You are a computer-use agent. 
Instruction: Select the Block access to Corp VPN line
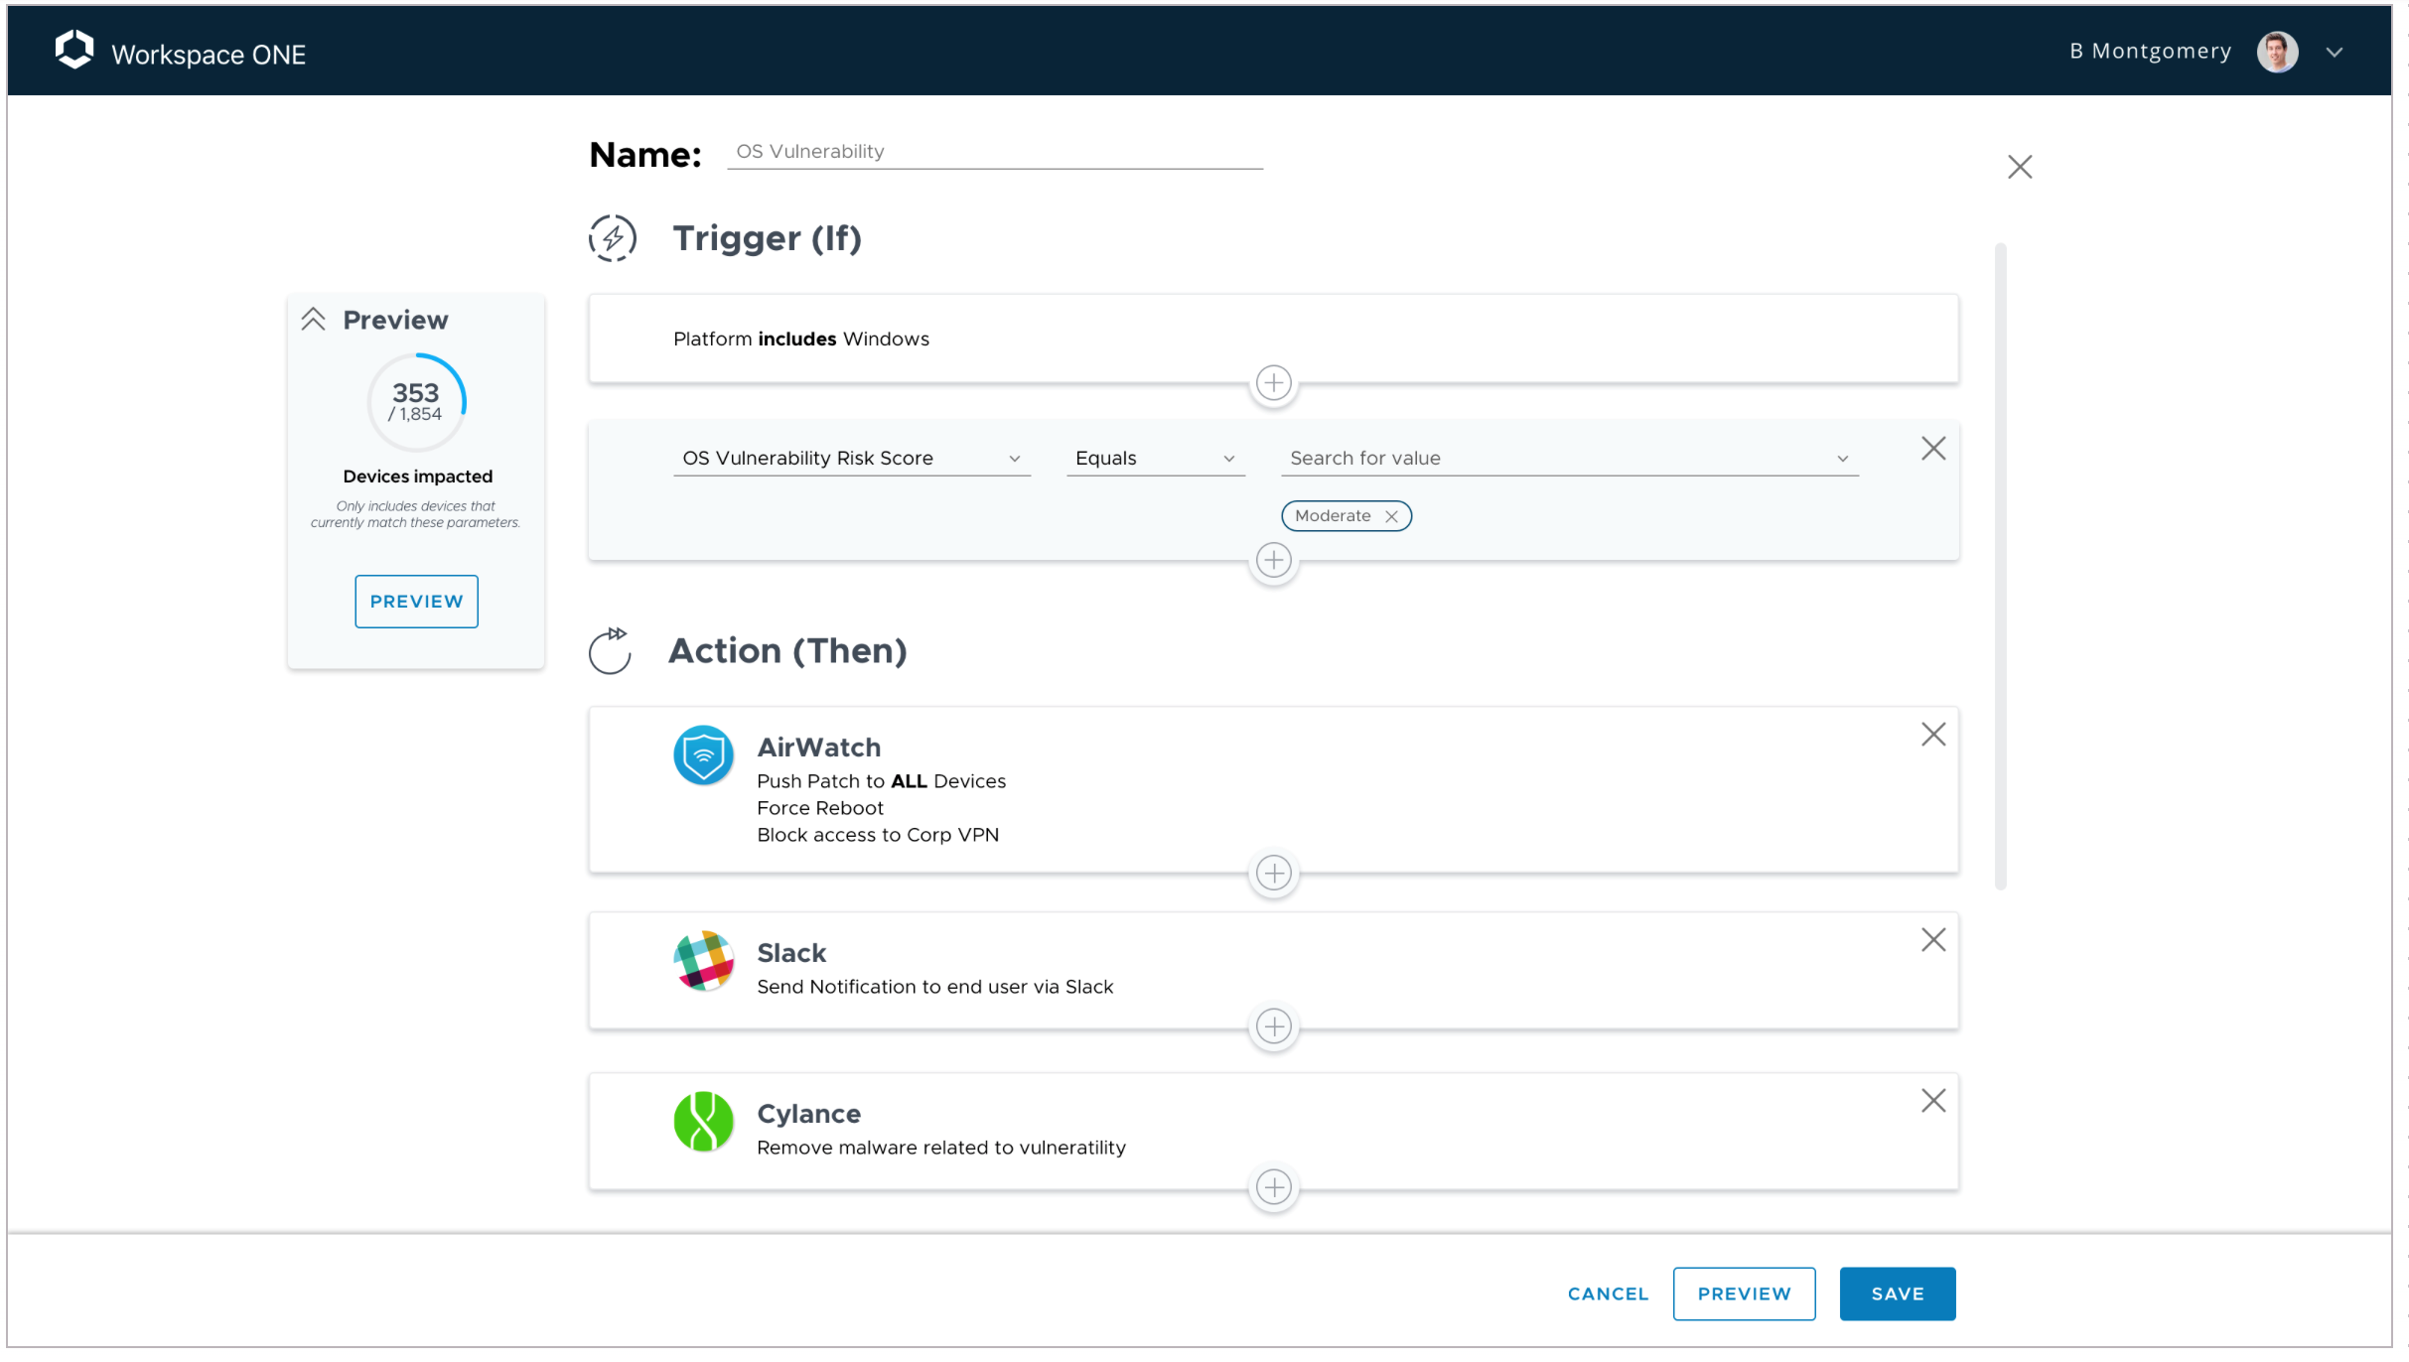[877, 835]
